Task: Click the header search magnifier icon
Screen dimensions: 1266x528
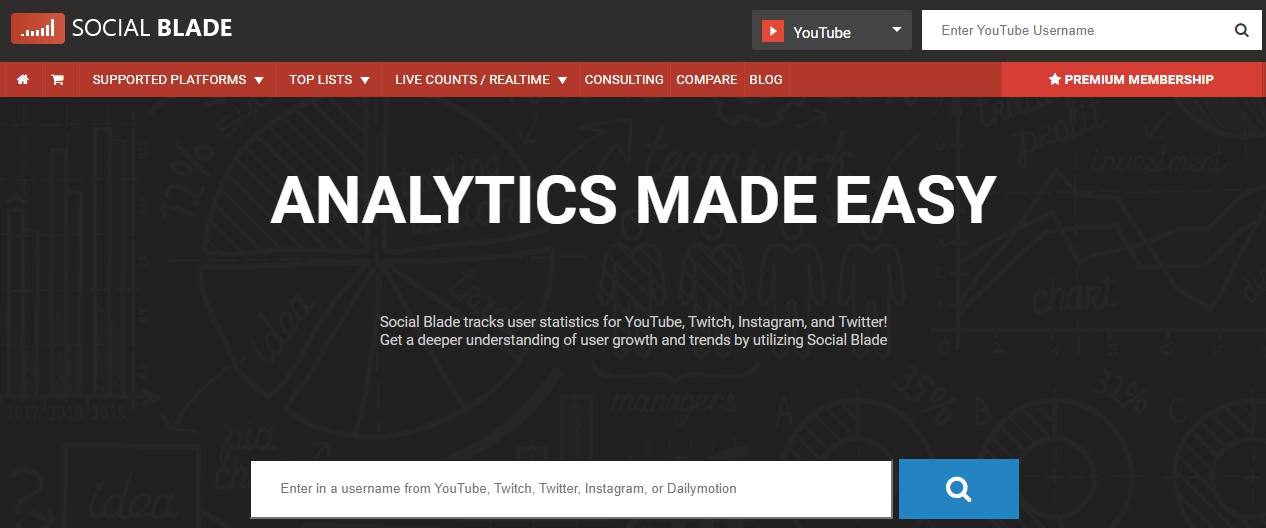Action: tap(1241, 30)
